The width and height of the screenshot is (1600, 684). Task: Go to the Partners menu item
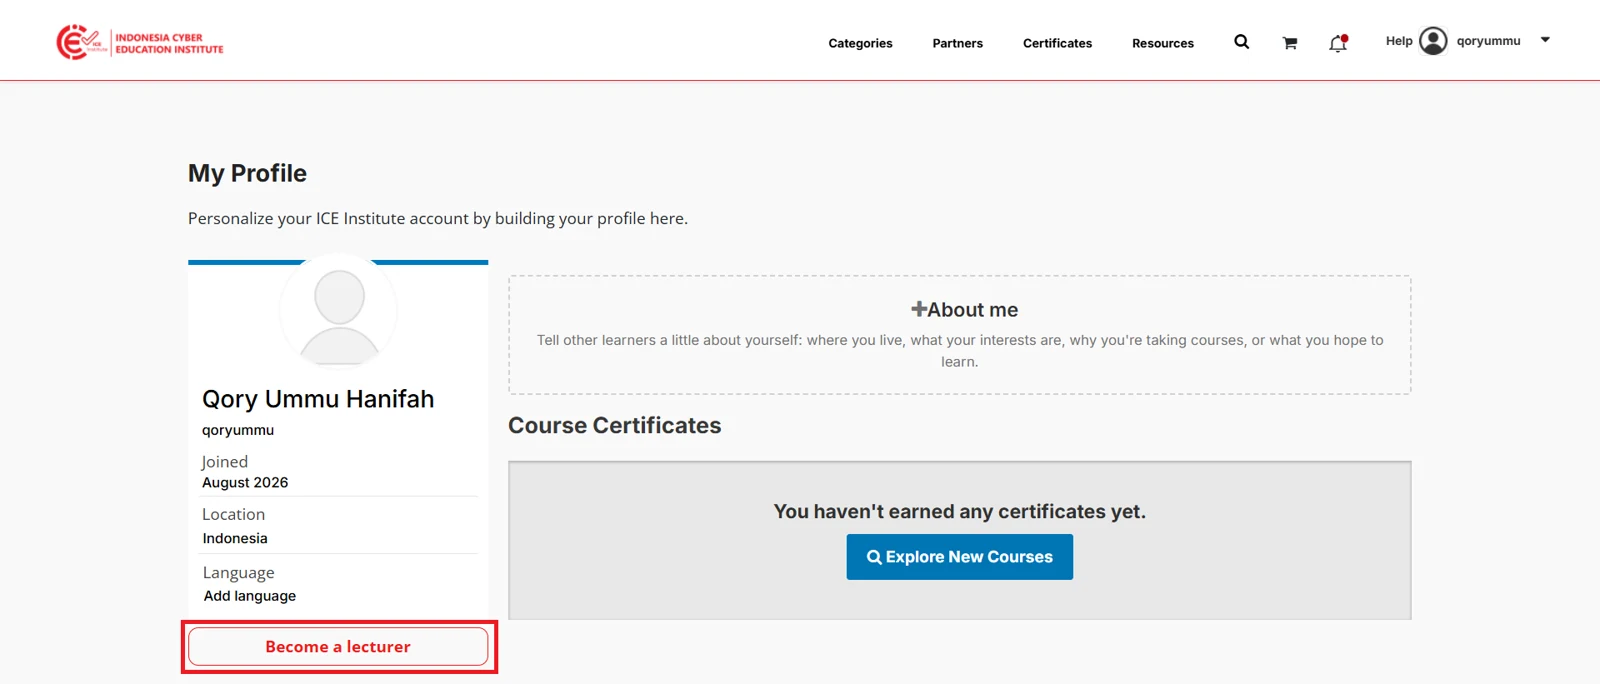[x=957, y=43]
